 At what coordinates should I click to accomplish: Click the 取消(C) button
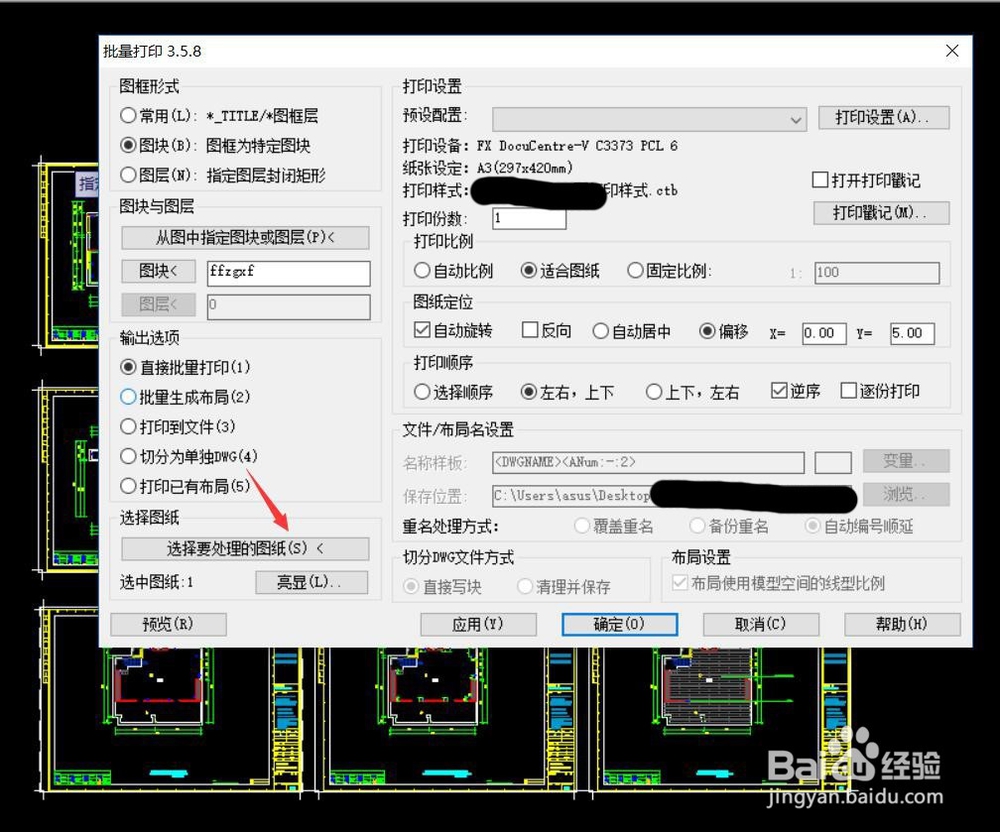click(x=761, y=624)
